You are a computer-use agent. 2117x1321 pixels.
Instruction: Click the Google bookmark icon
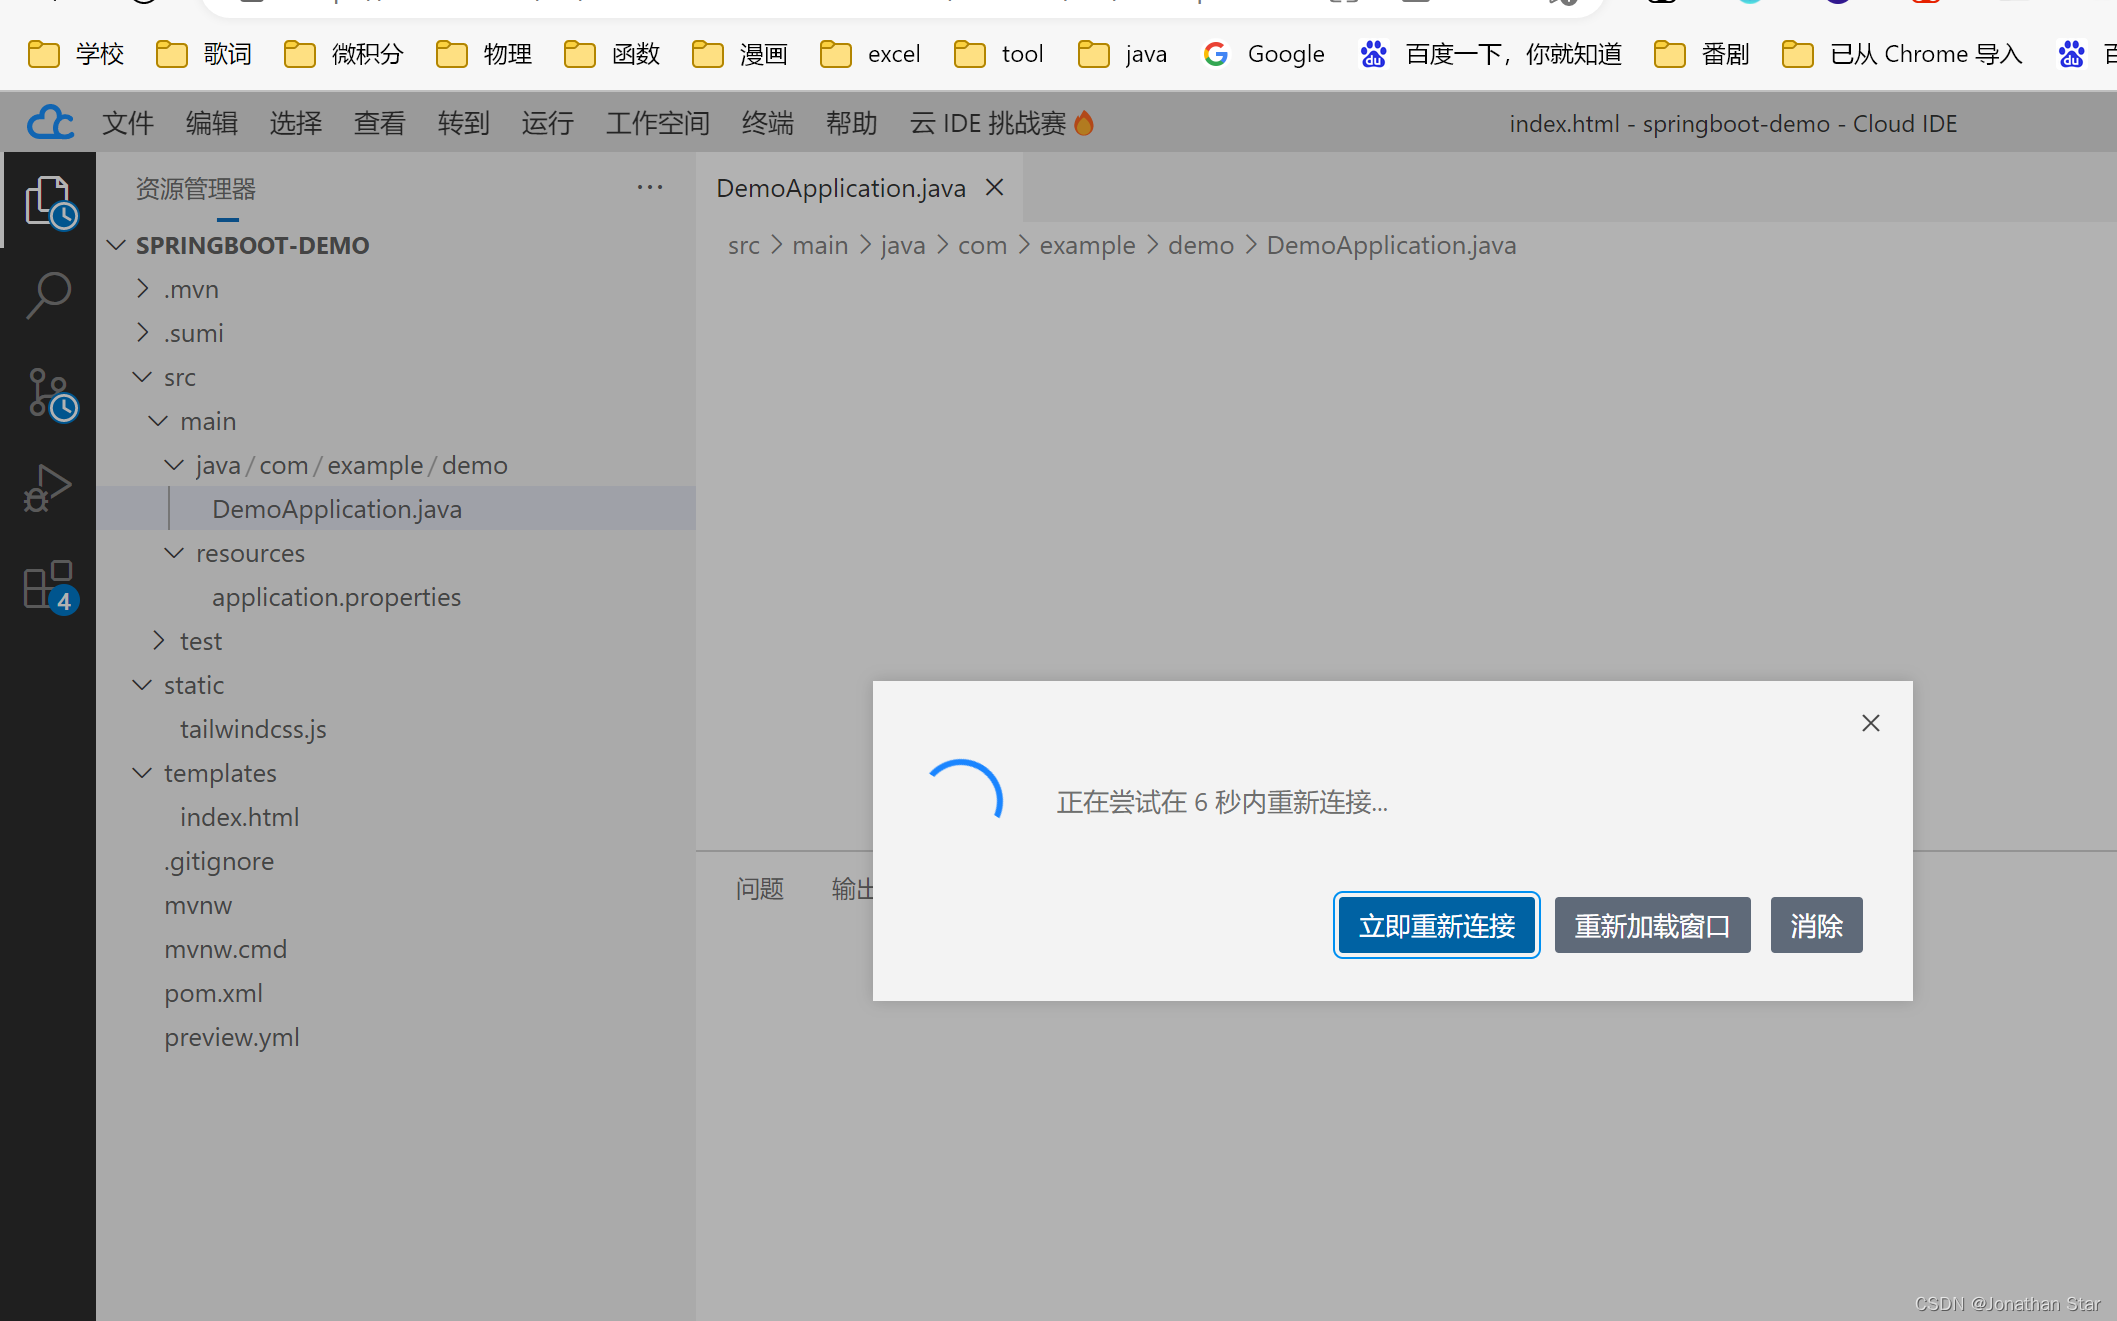click(1215, 54)
